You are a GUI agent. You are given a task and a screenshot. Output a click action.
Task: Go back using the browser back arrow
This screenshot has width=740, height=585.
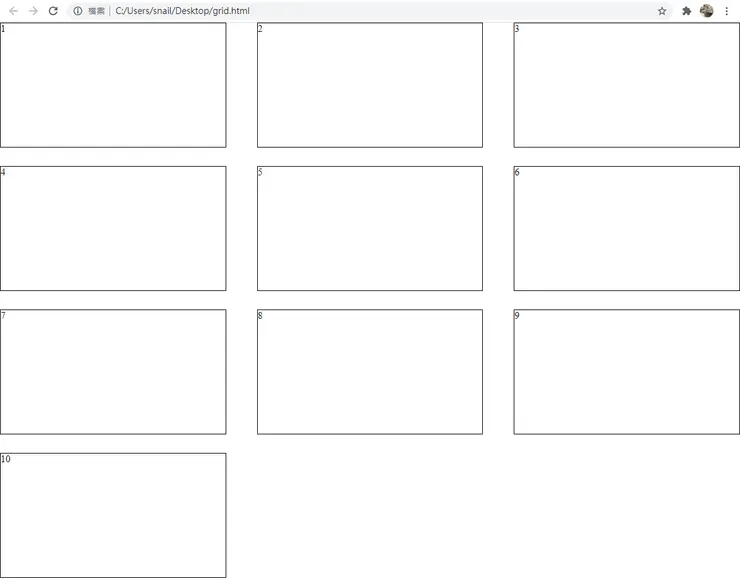tap(13, 11)
